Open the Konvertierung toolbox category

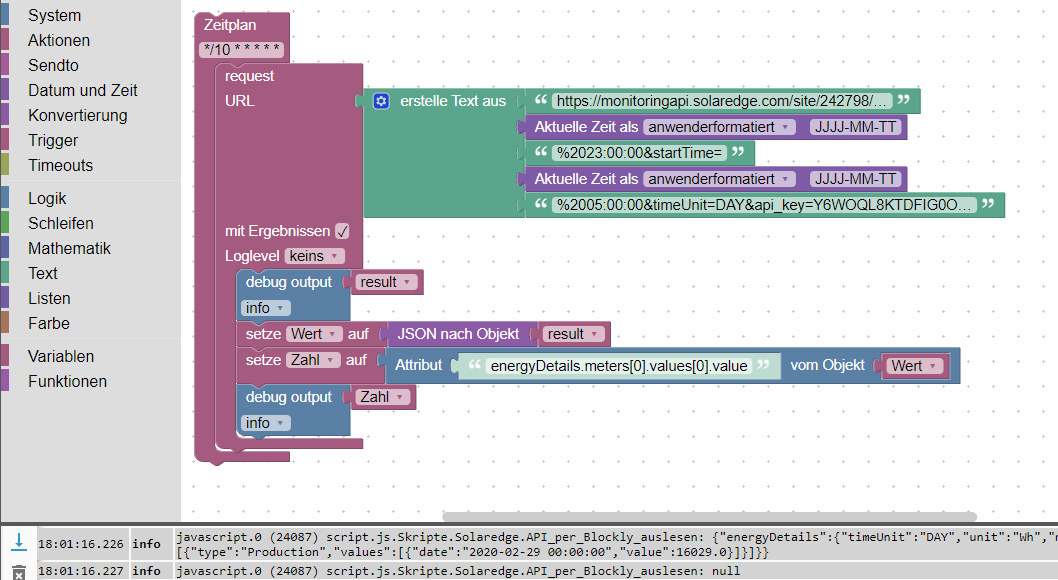(x=78, y=115)
